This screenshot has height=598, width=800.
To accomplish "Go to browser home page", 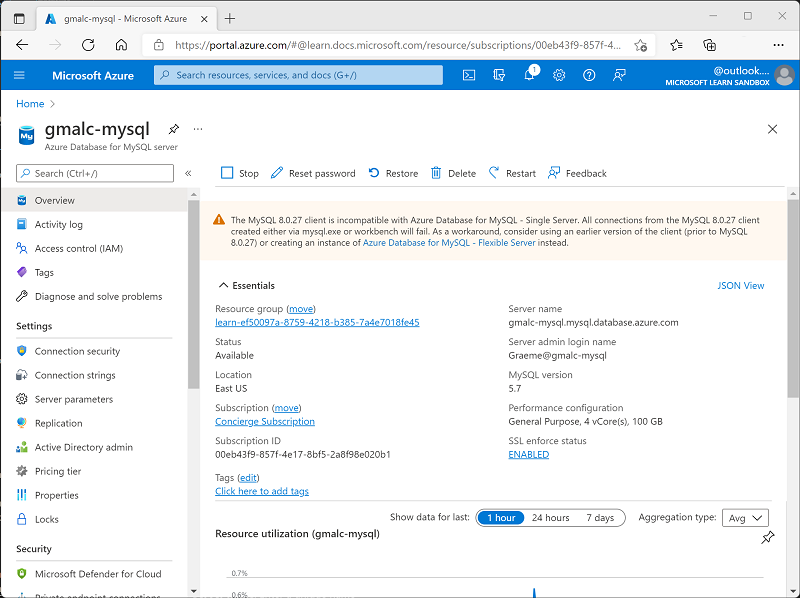I will point(121,45).
